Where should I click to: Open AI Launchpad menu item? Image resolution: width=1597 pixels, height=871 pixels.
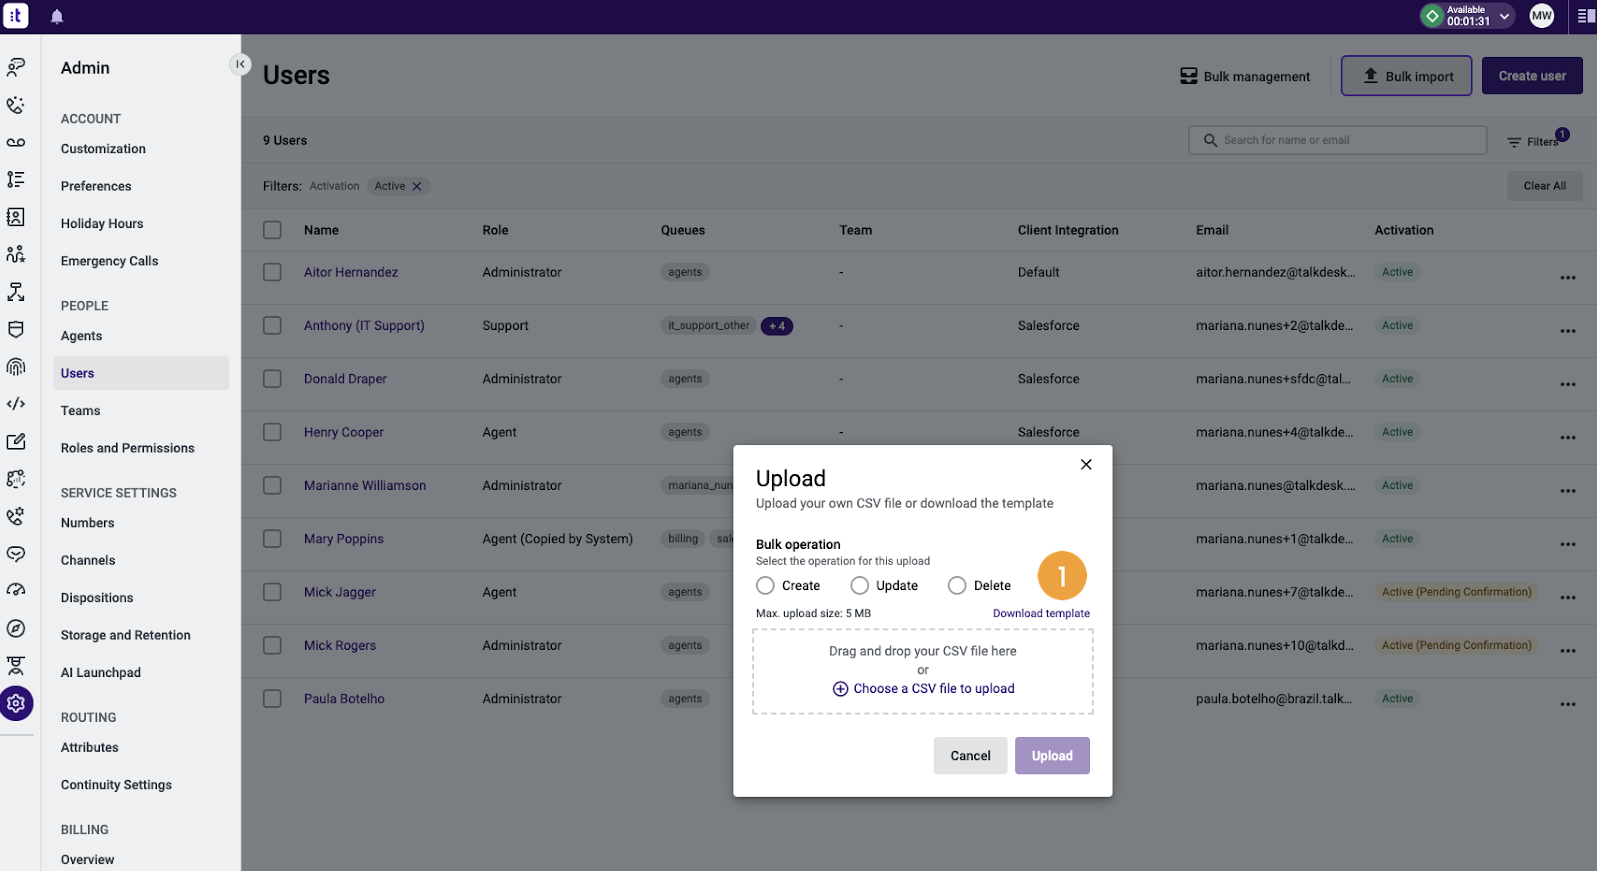tap(100, 673)
